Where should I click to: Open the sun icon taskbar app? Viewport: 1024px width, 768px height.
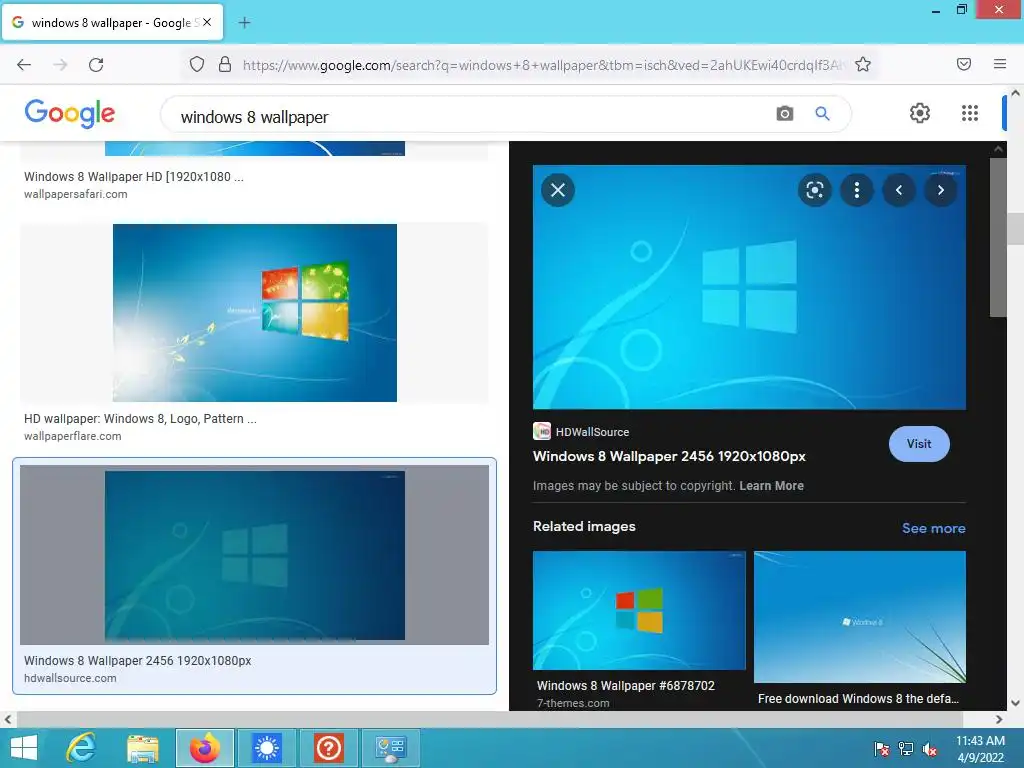[x=266, y=748]
